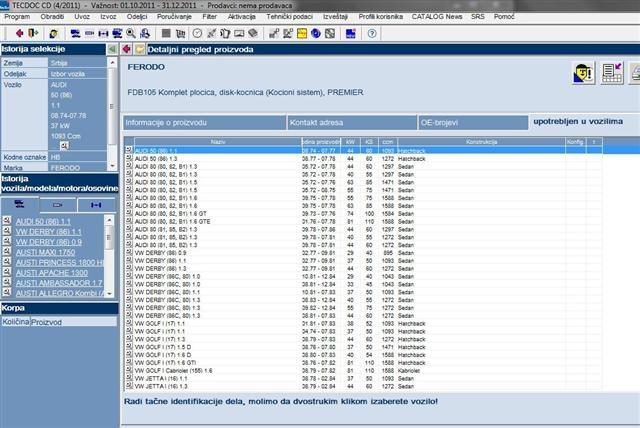Open the shopping cart toolbar icon
The image size is (640, 428).
[180, 33]
